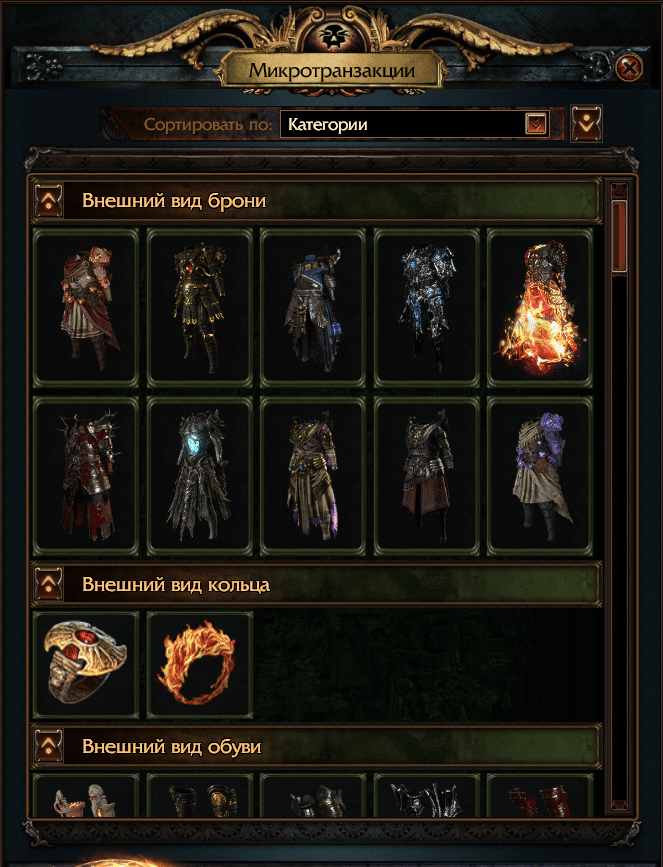Image resolution: width=663 pixels, height=867 pixels.
Task: Choose the blue coat armour skin
Action: click(x=312, y=308)
